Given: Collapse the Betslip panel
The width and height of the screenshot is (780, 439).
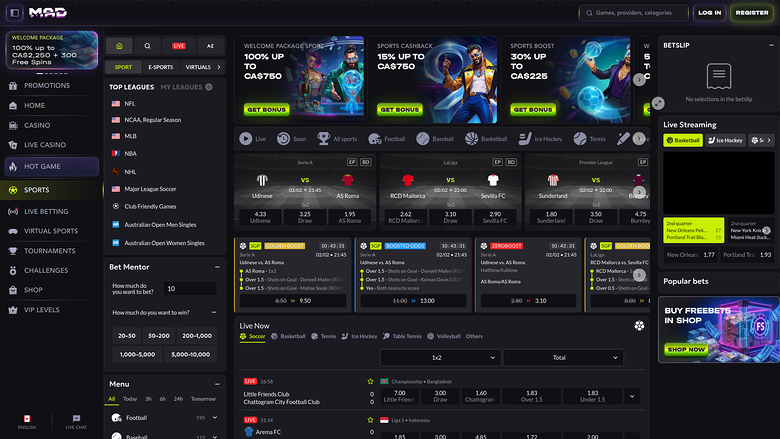Looking at the screenshot, I should tap(771, 45).
